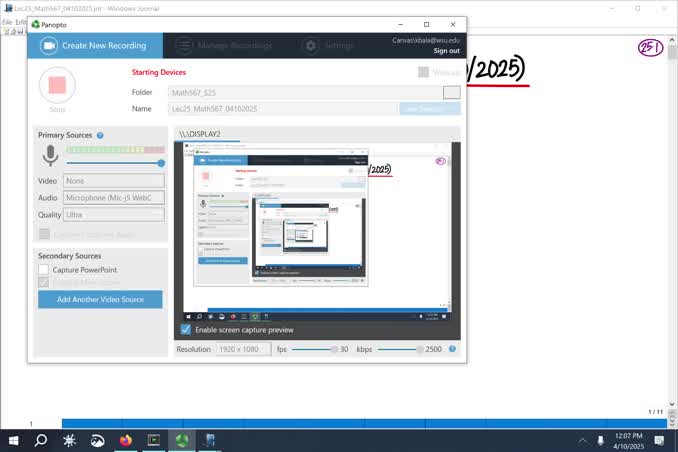Screen dimensions: 678x452
Task: Click the Sign out link
Action: pyautogui.click(x=446, y=51)
